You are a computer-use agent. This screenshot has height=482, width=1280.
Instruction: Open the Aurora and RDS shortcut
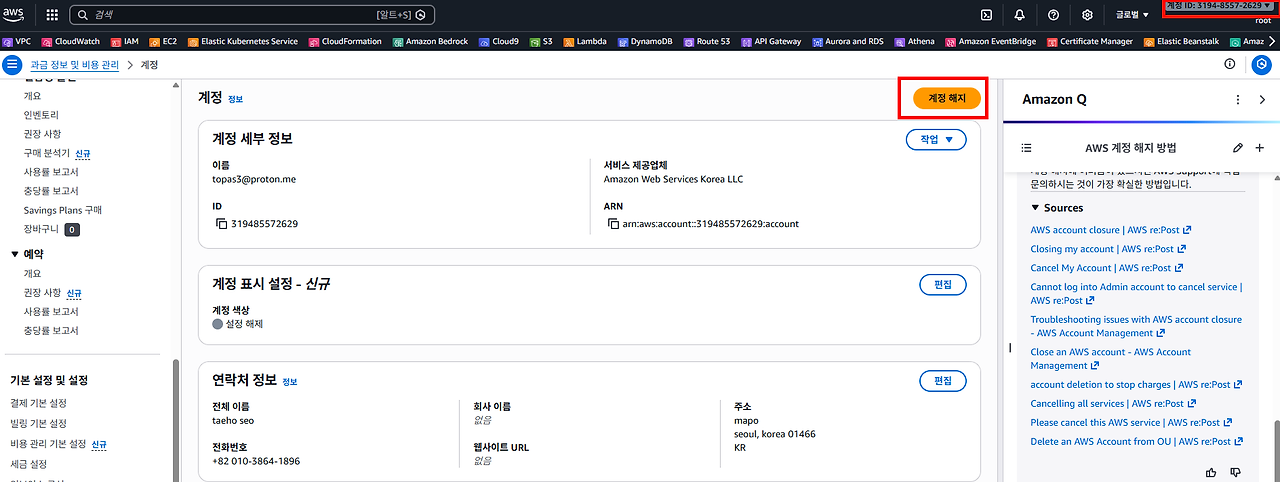click(x=848, y=42)
